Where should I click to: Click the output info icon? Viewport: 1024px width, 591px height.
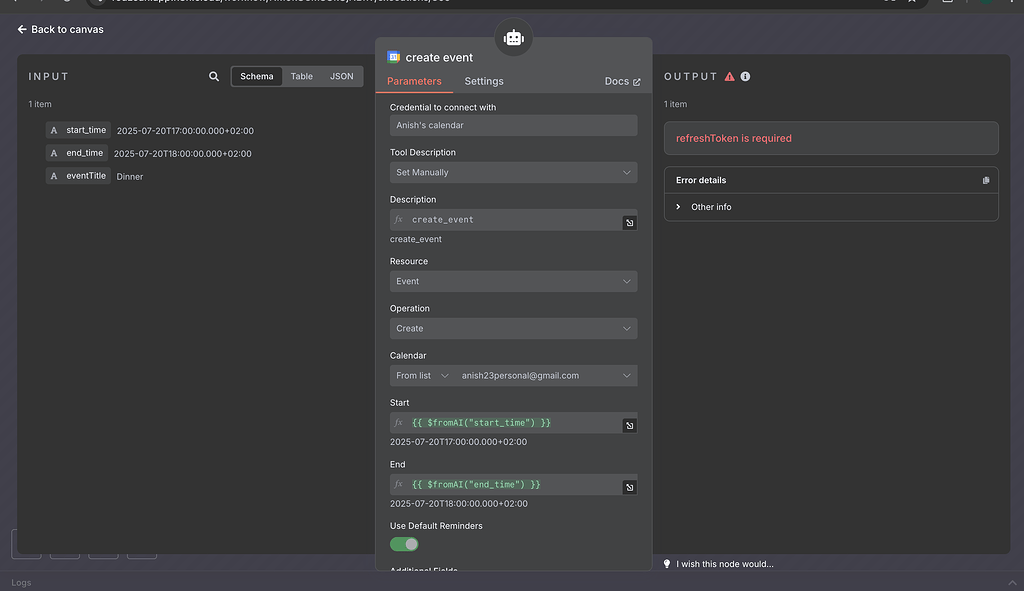coord(745,76)
